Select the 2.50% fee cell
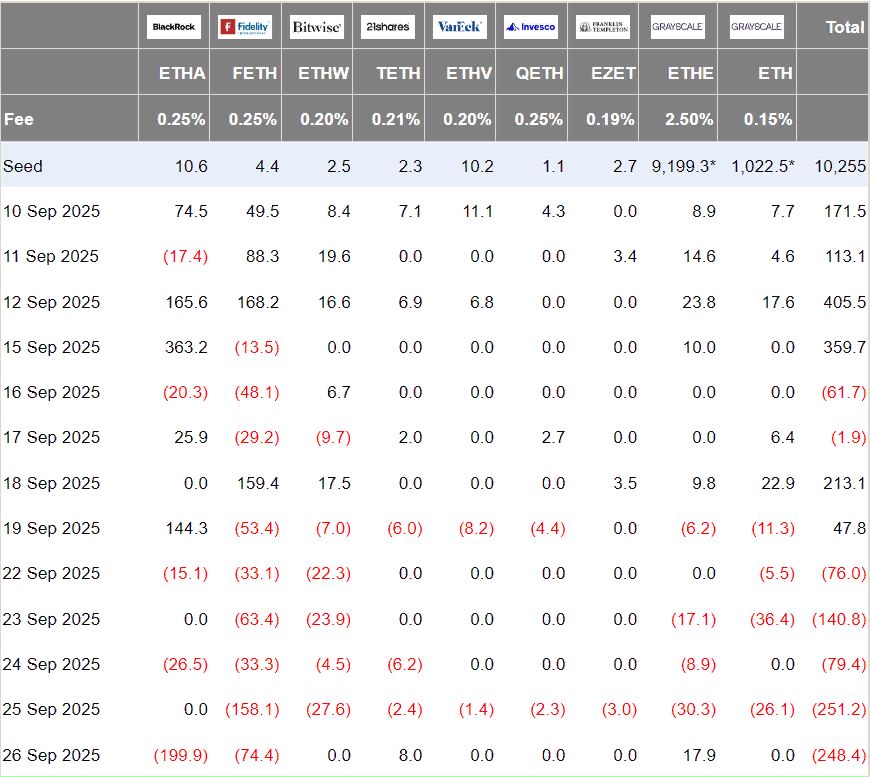870x777 pixels. click(x=690, y=119)
